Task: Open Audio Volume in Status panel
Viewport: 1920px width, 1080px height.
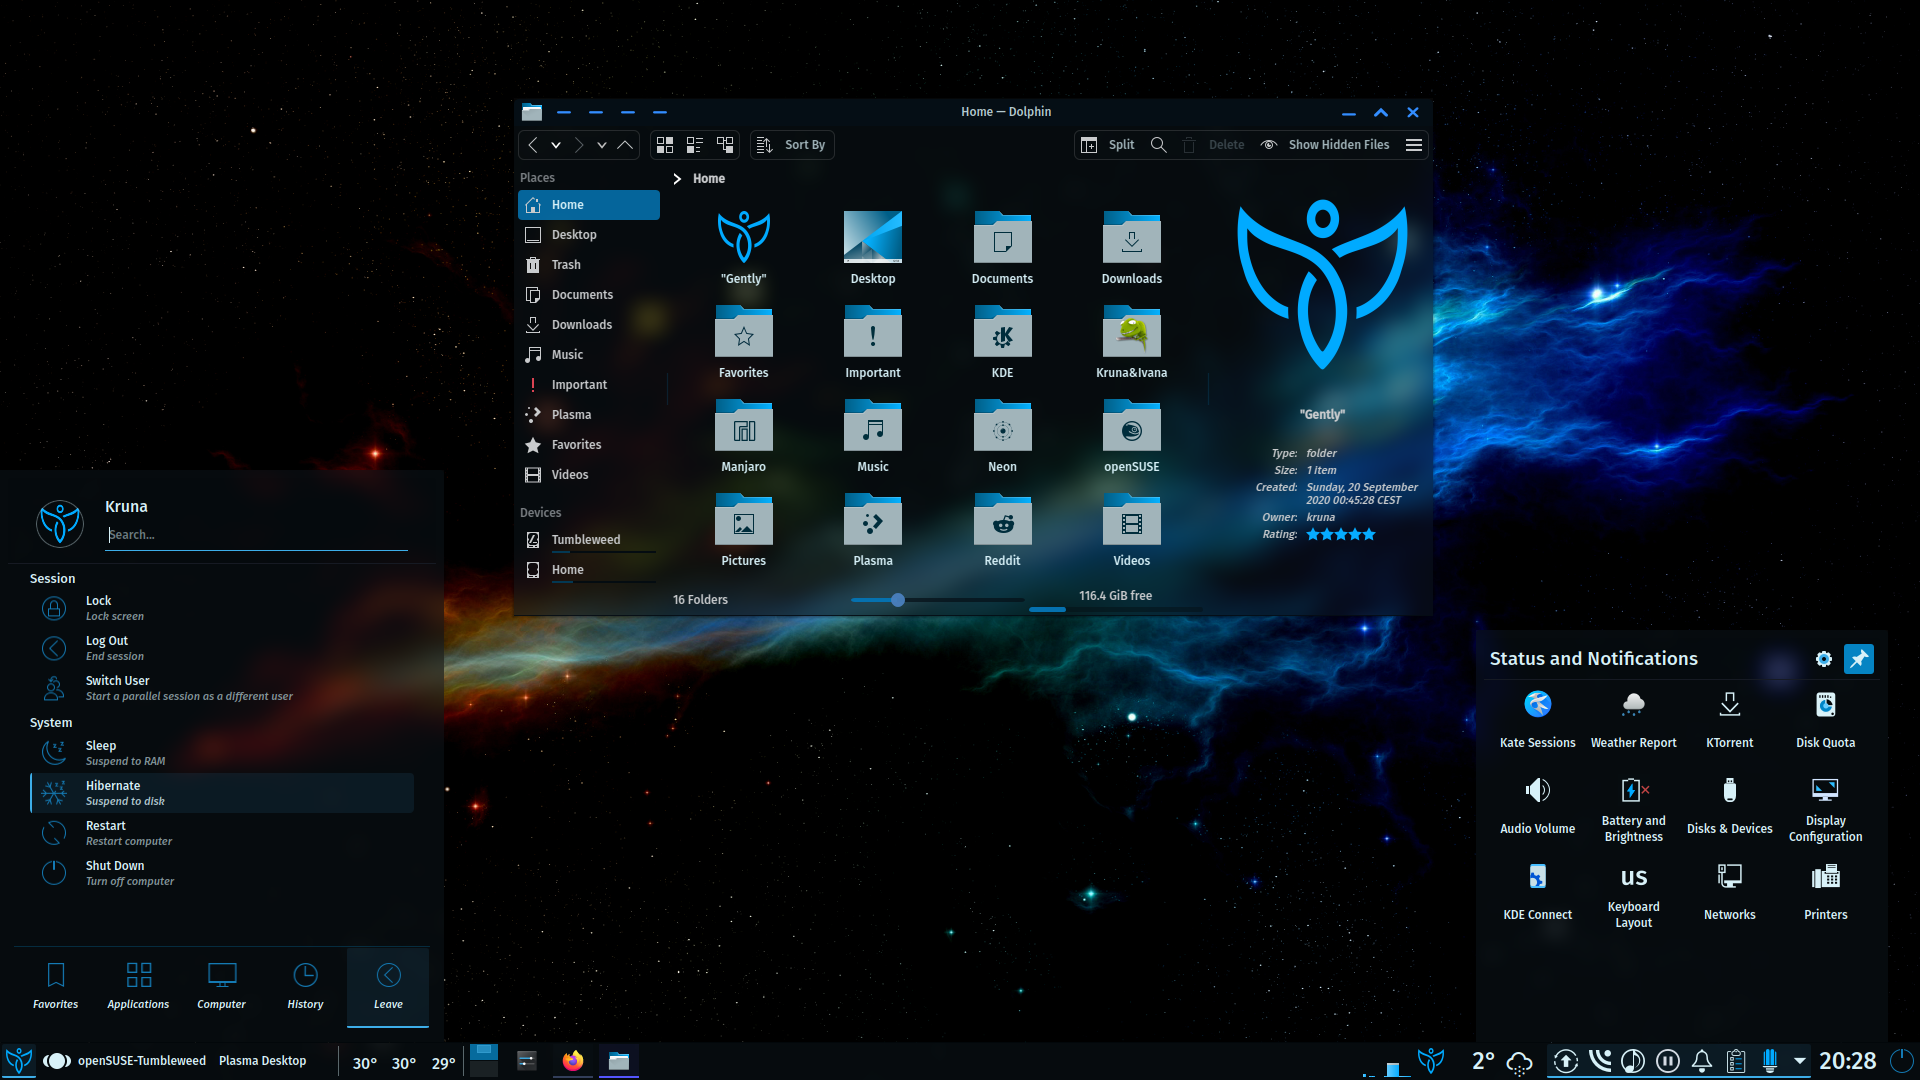Action: coord(1538,805)
